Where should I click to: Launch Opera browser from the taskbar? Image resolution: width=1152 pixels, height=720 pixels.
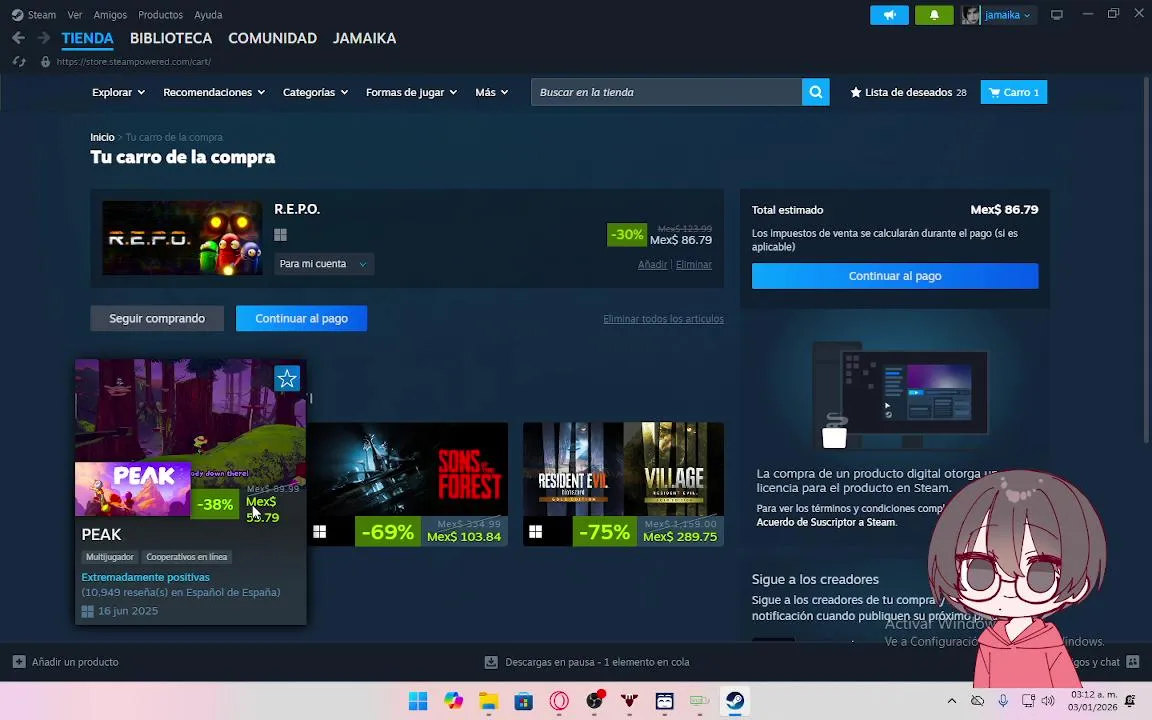point(559,701)
